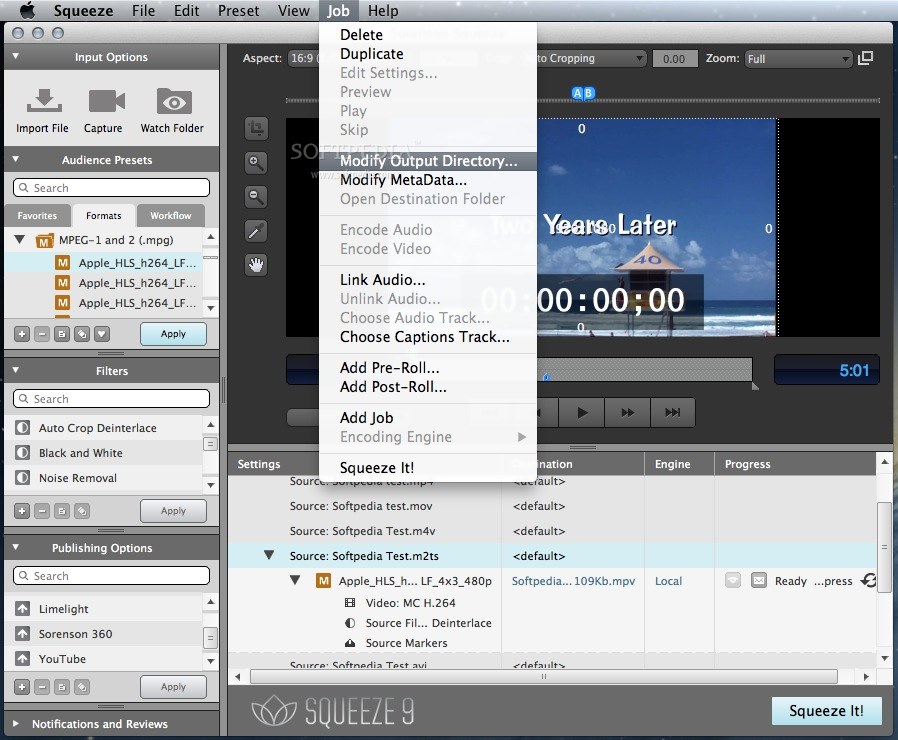Screen dimensions: 898x740
Task: Click the horizontal scrollbar of the job list
Action: point(543,676)
